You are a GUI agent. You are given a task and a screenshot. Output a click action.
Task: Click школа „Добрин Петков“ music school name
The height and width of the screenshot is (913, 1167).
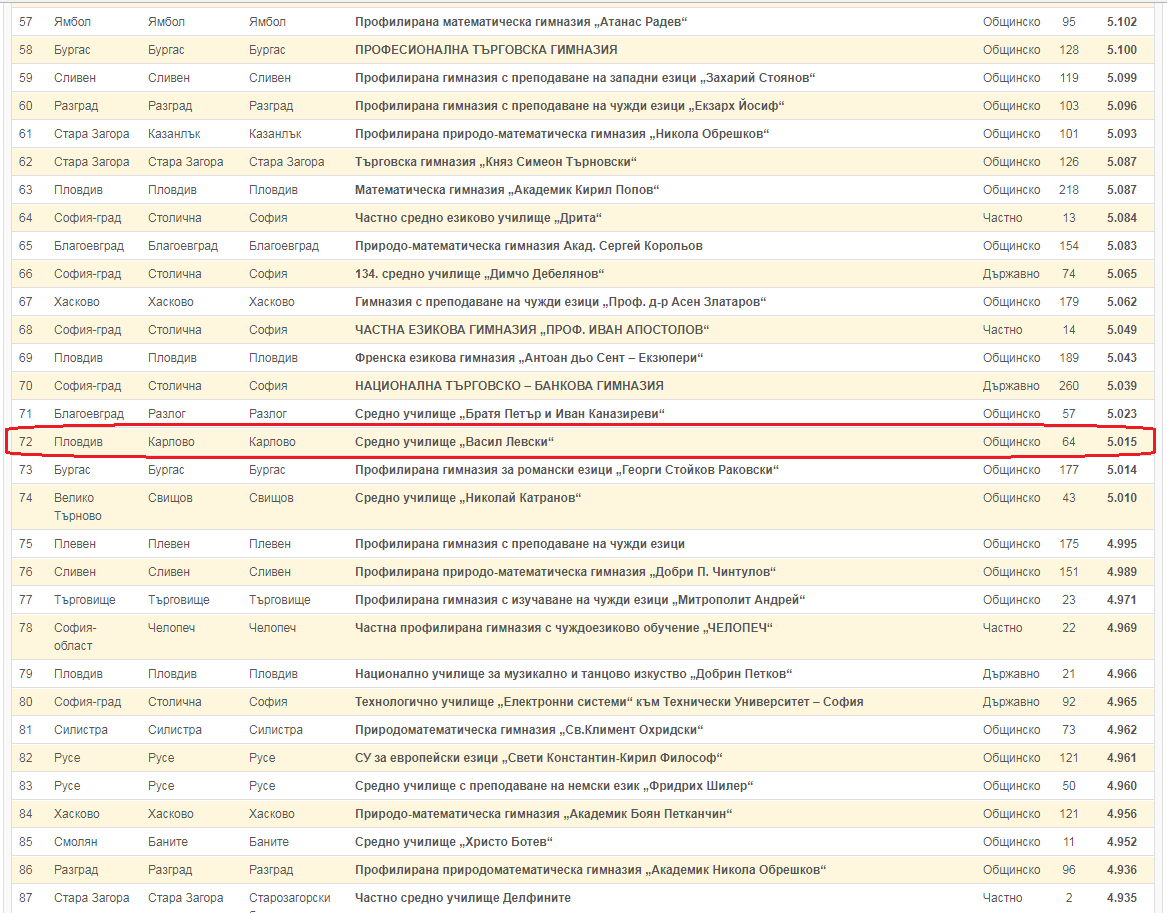[x=574, y=674]
